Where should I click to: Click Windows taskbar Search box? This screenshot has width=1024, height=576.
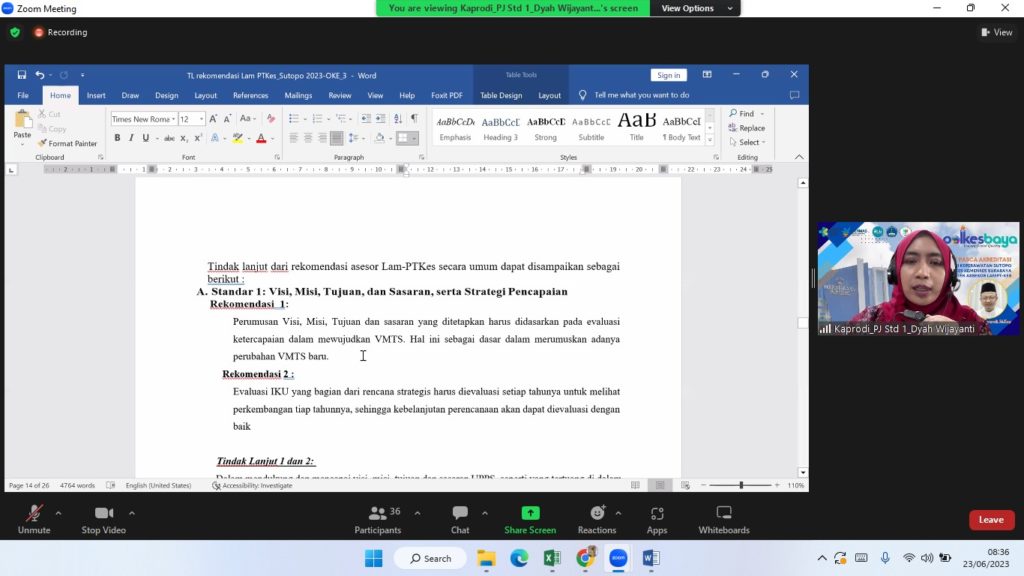pyautogui.click(x=430, y=558)
